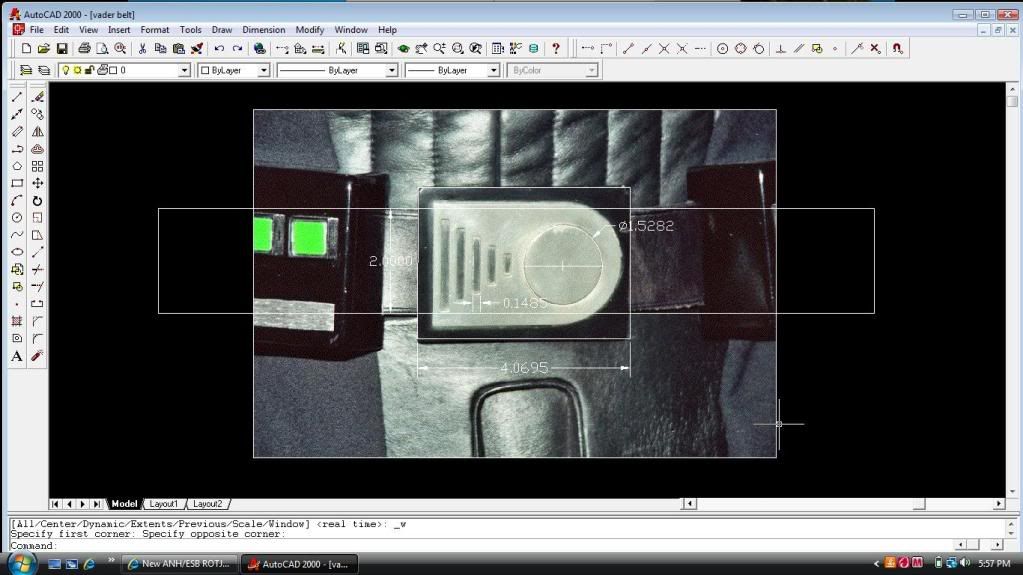Toggle layer 0 plot printer icon

click(x=102, y=70)
